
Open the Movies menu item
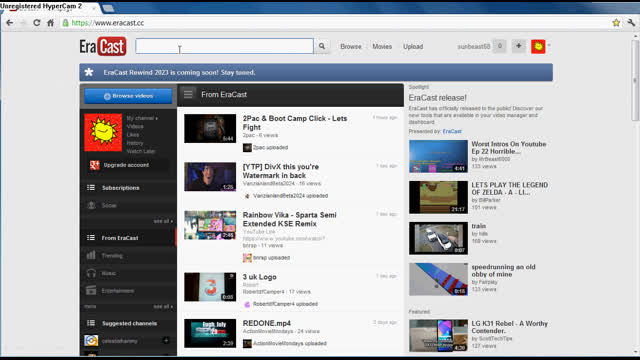382,47
